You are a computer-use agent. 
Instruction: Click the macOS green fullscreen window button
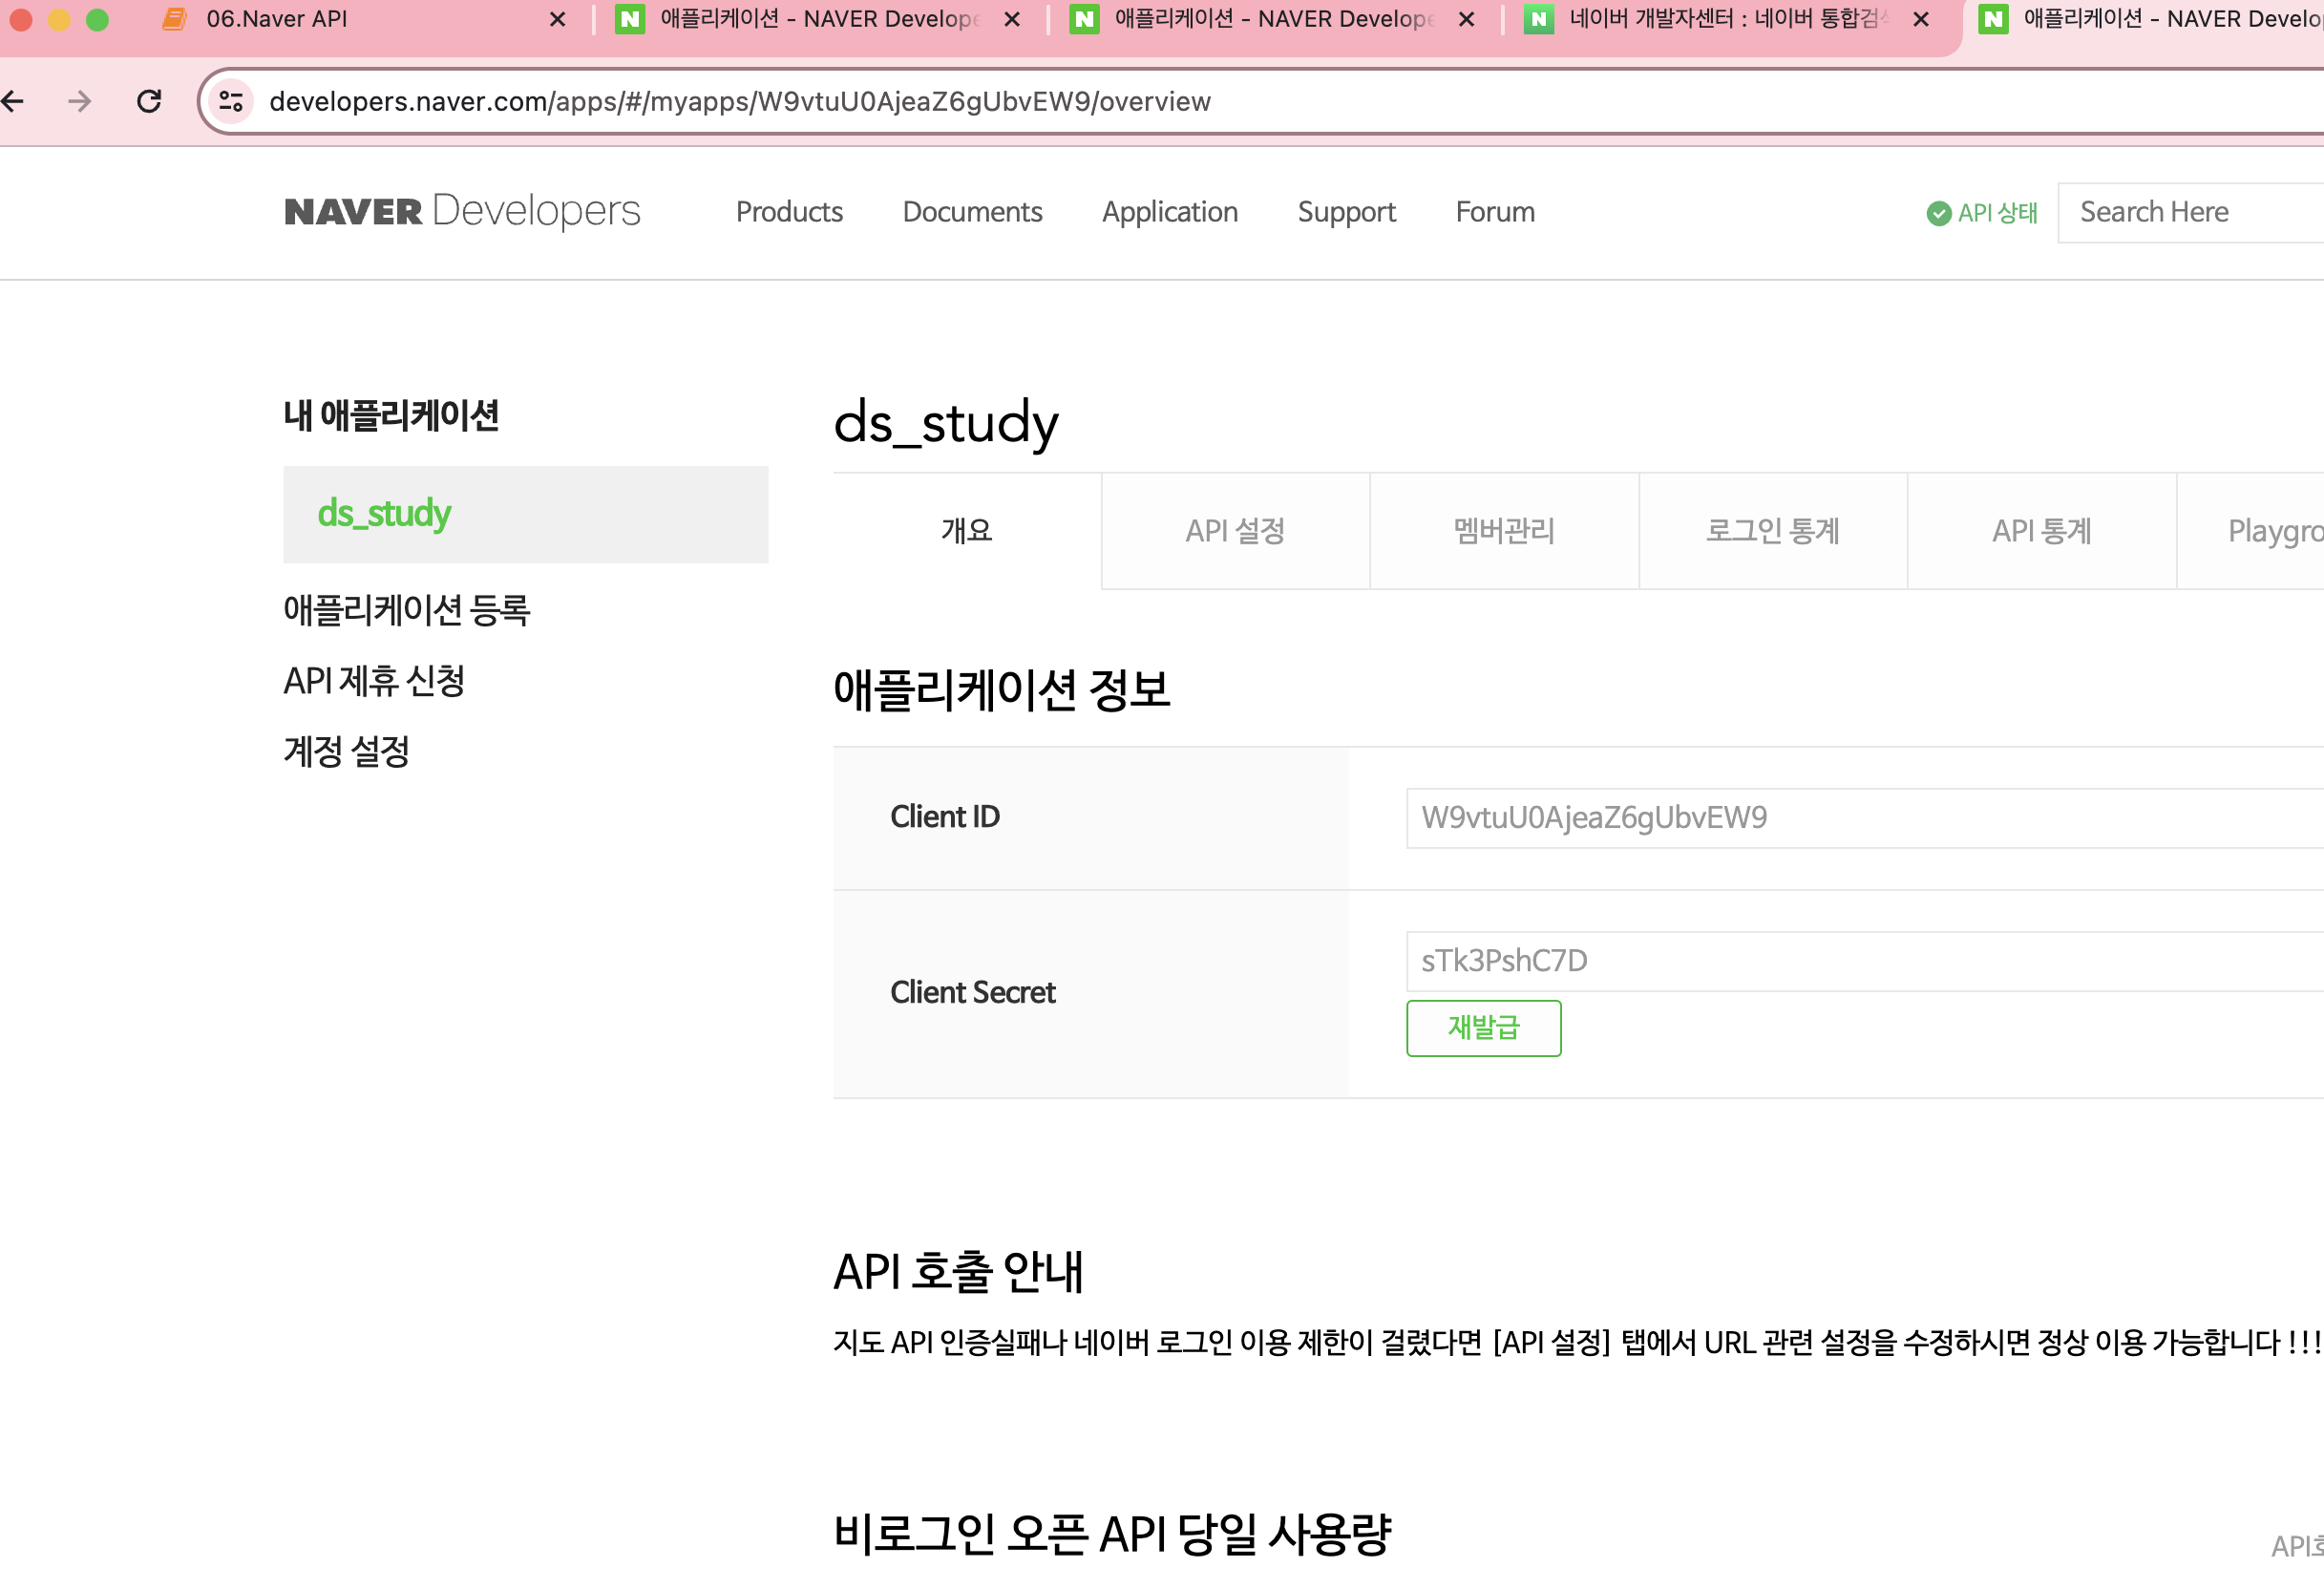coord(97,19)
